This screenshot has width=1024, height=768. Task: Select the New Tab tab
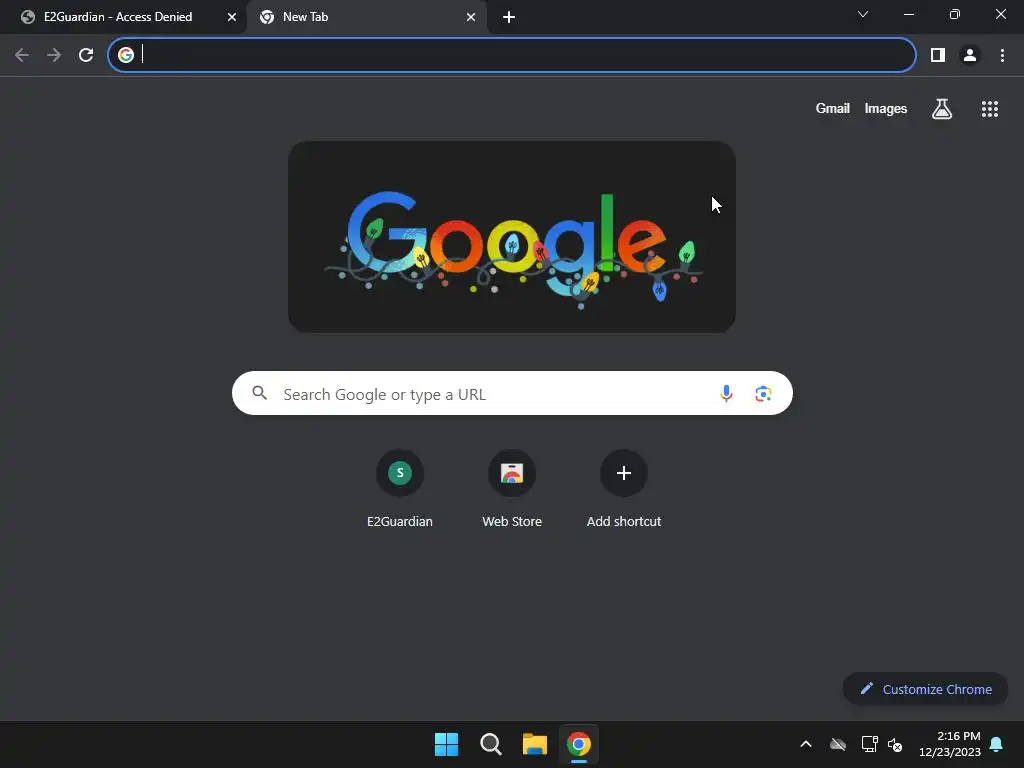pyautogui.click(x=366, y=17)
